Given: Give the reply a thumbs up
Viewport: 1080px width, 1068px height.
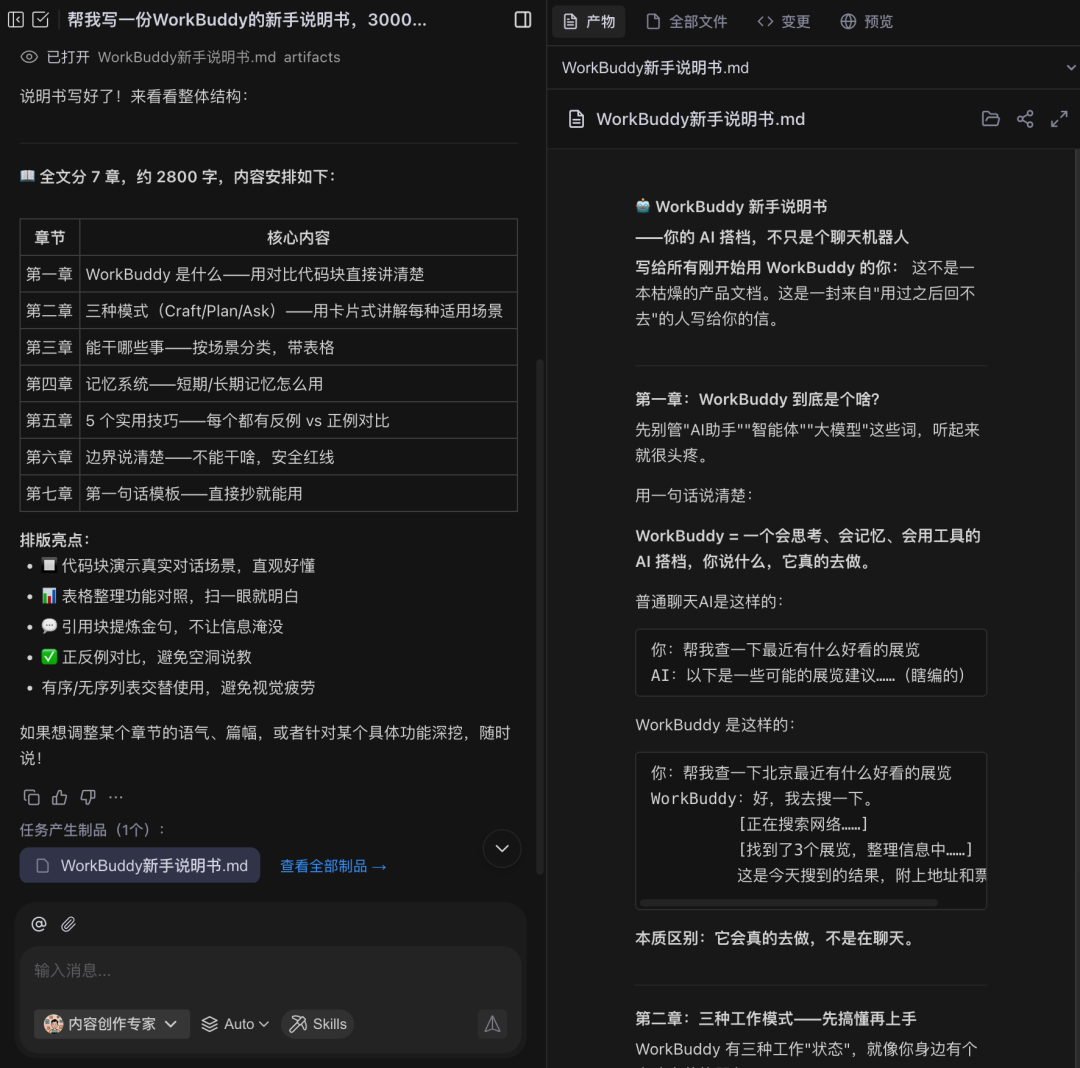Looking at the screenshot, I should click(x=61, y=797).
